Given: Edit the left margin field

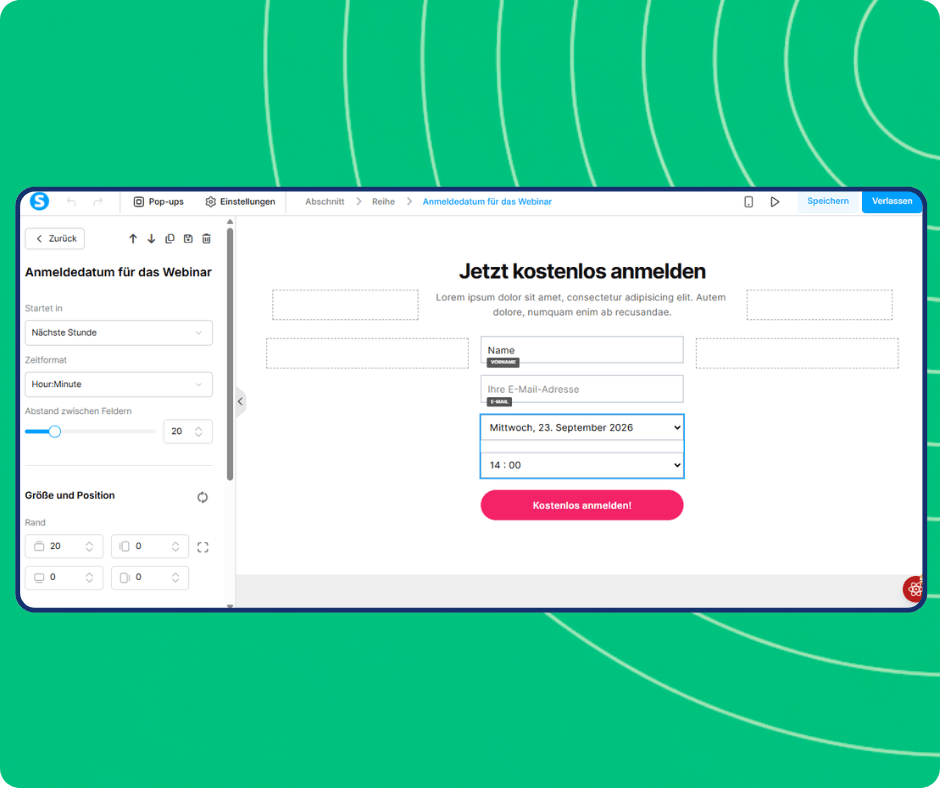Looking at the screenshot, I should pyautogui.click(x=150, y=546).
